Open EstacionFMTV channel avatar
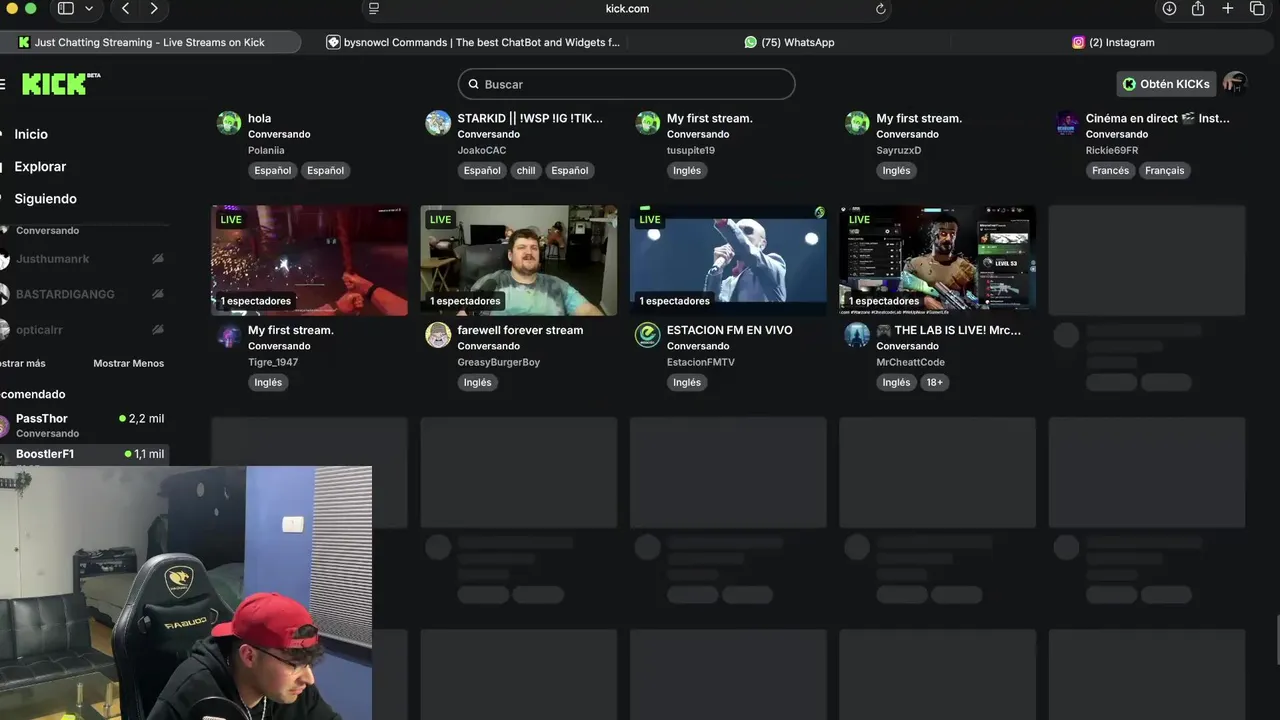The height and width of the screenshot is (720, 1280). pyautogui.click(x=648, y=335)
